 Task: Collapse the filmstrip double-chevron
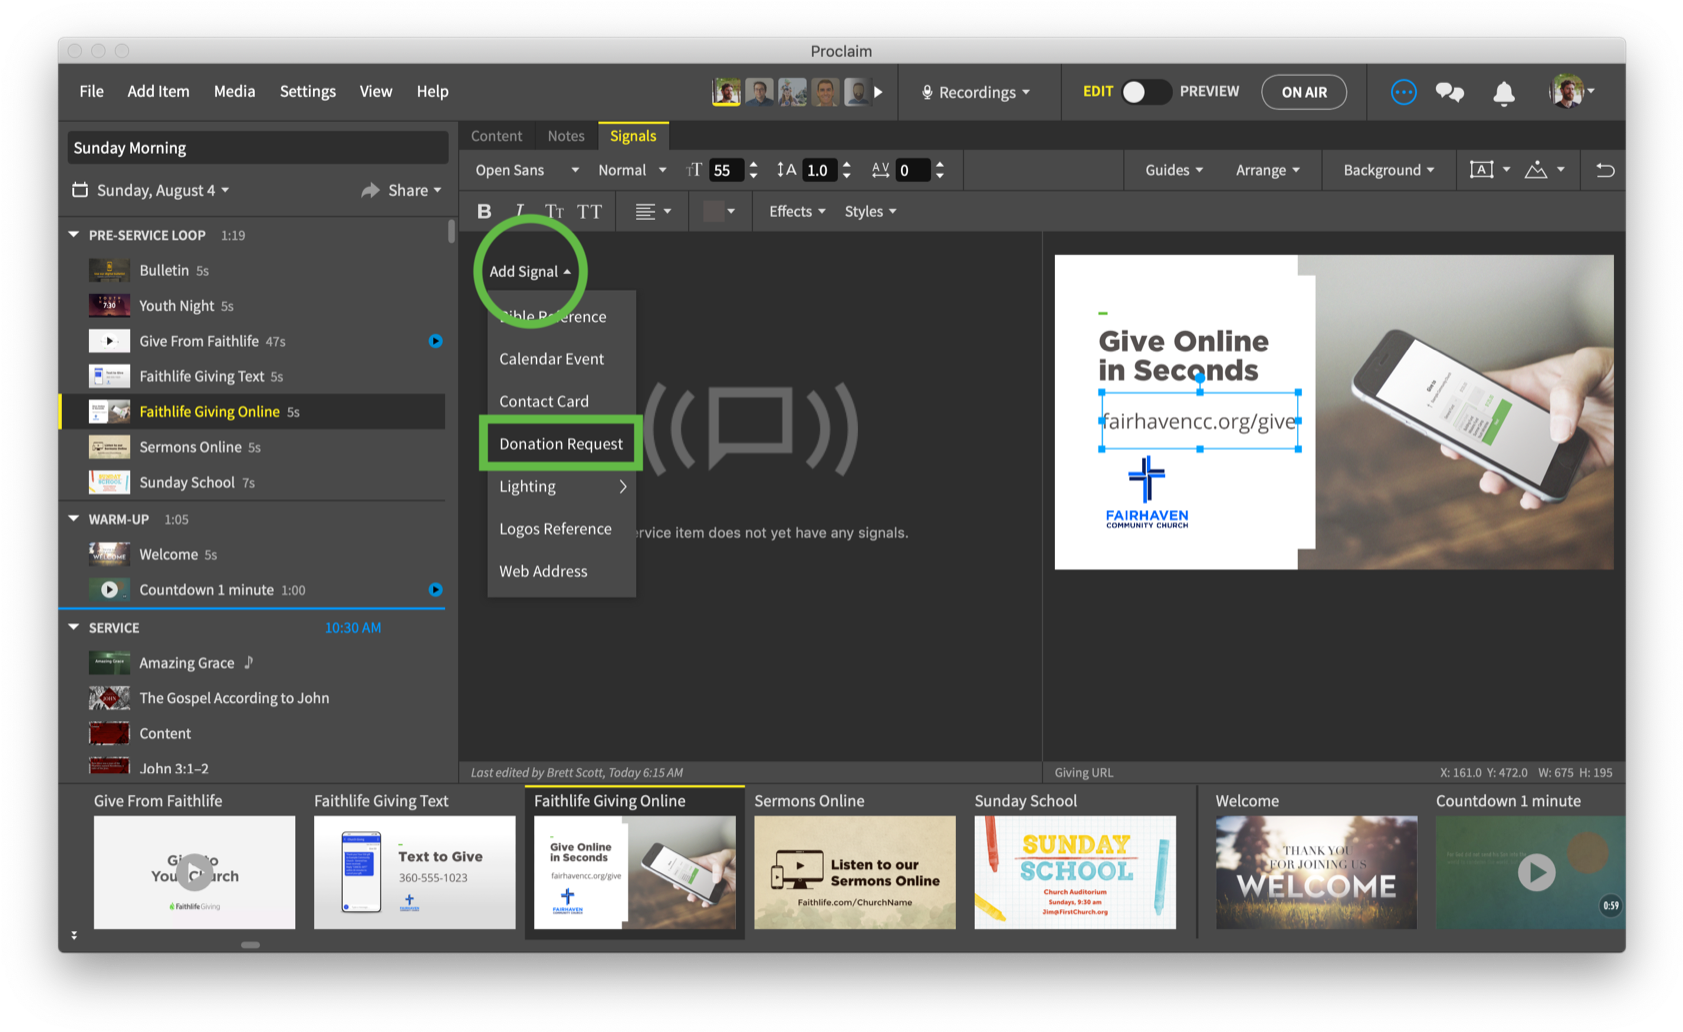pos(74,935)
